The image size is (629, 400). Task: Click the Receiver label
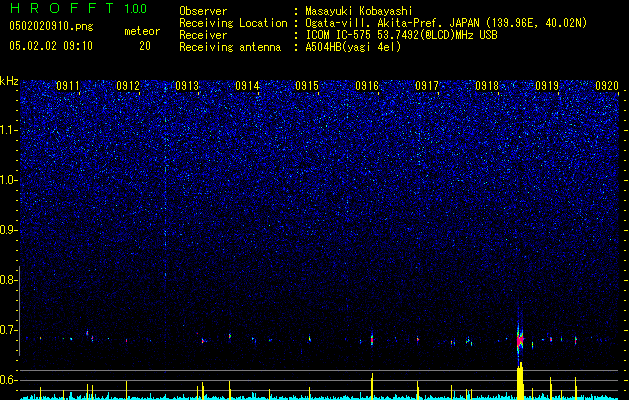coord(203,35)
